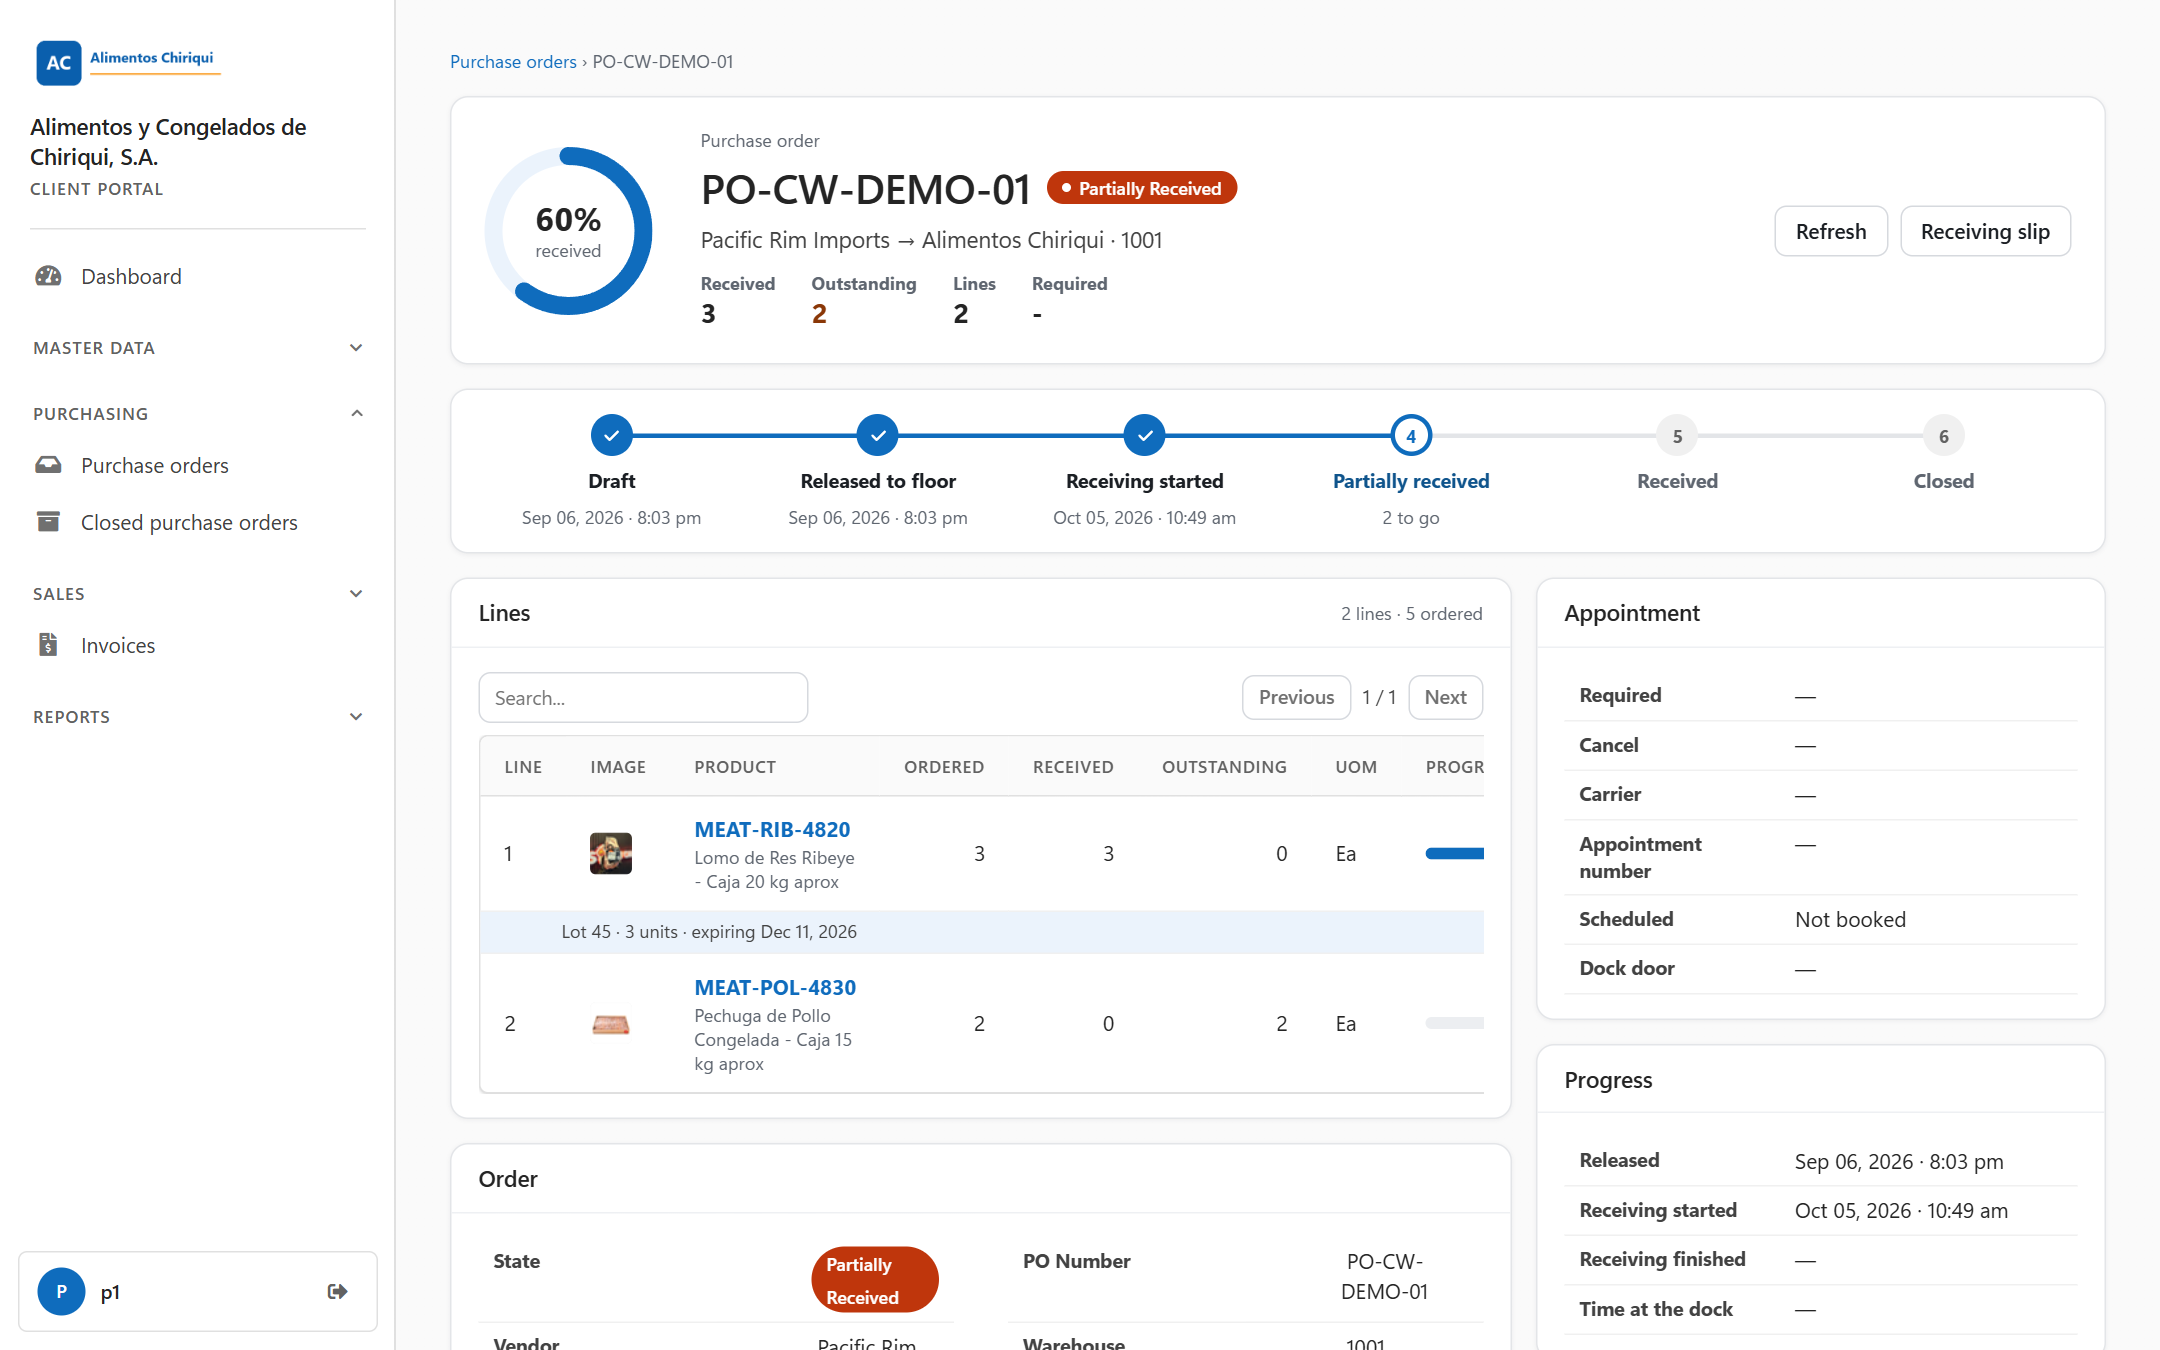Click the Refresh button
2160x1350 pixels.
[x=1830, y=231]
